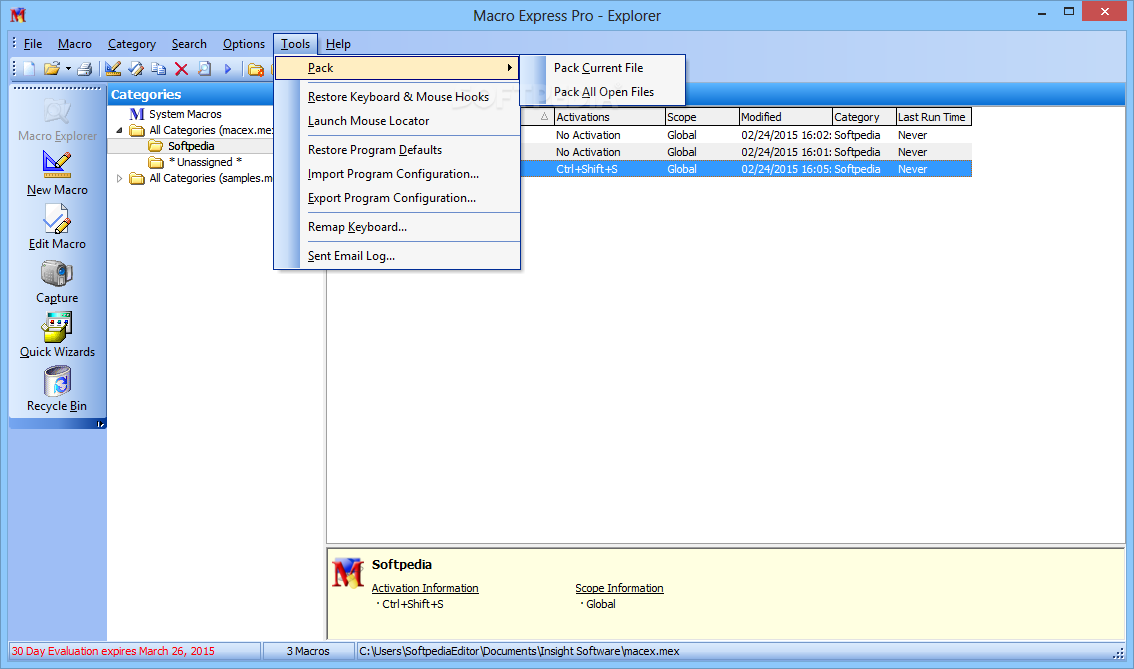Choose Pack All Open Files

coord(602,92)
